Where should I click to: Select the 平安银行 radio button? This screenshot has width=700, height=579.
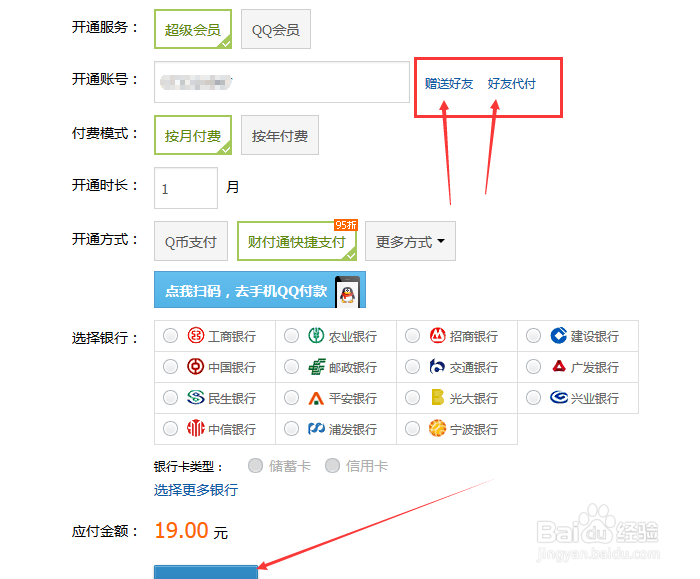coord(292,398)
